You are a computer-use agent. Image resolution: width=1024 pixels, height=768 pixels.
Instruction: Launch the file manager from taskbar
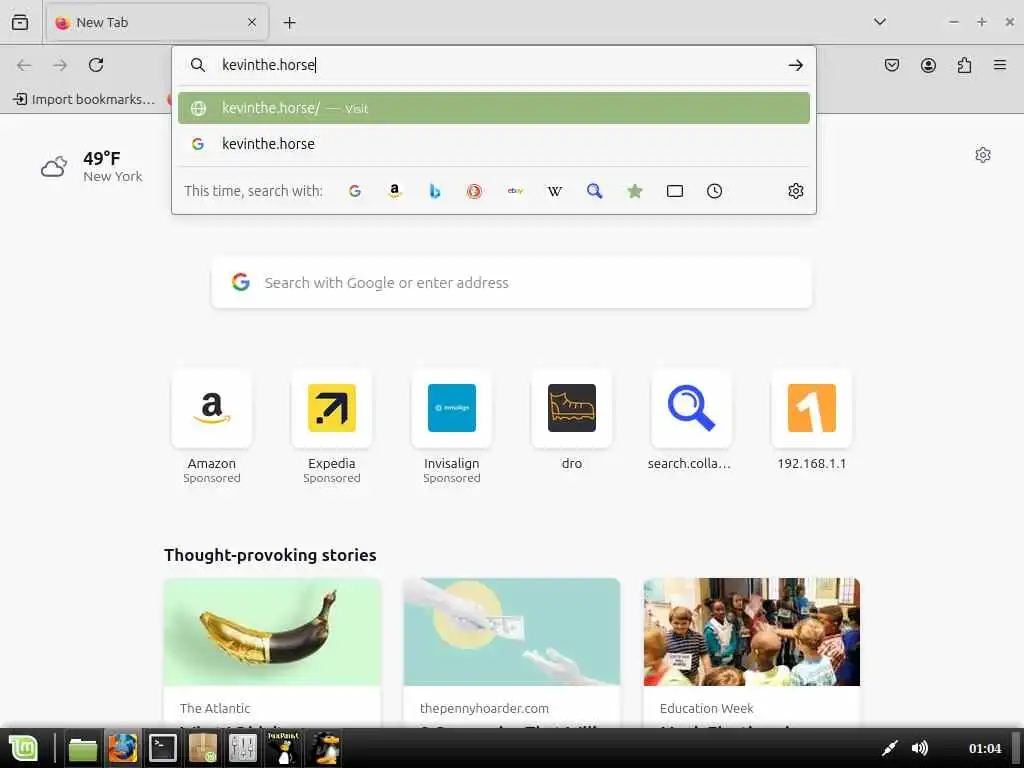(82, 748)
